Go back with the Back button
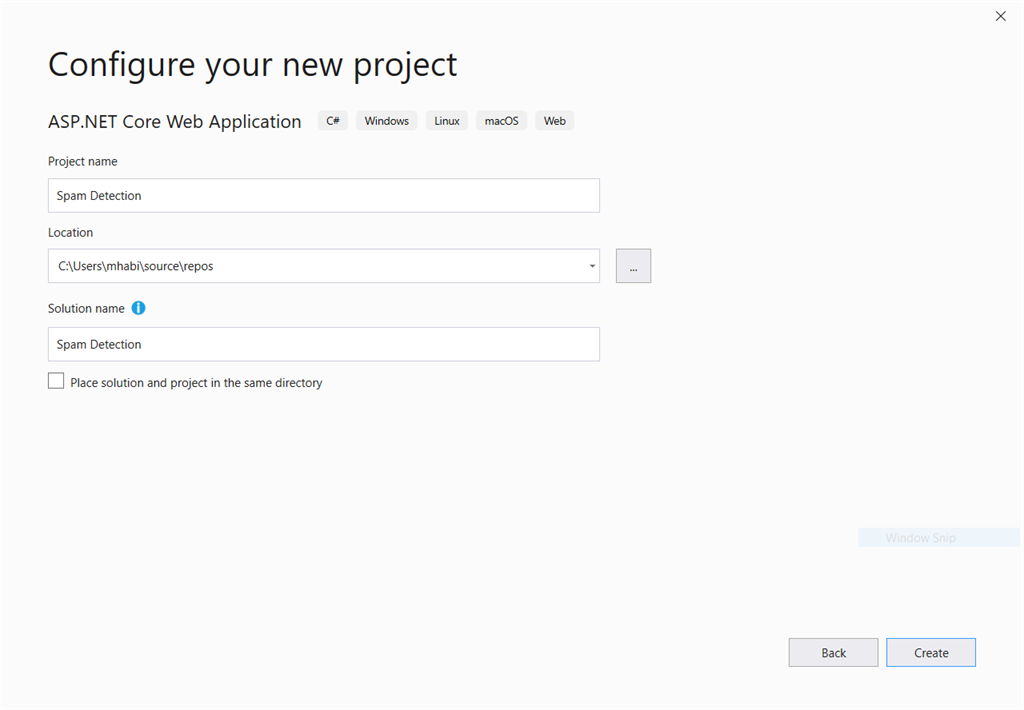The height and width of the screenshot is (710, 1024). coord(833,653)
